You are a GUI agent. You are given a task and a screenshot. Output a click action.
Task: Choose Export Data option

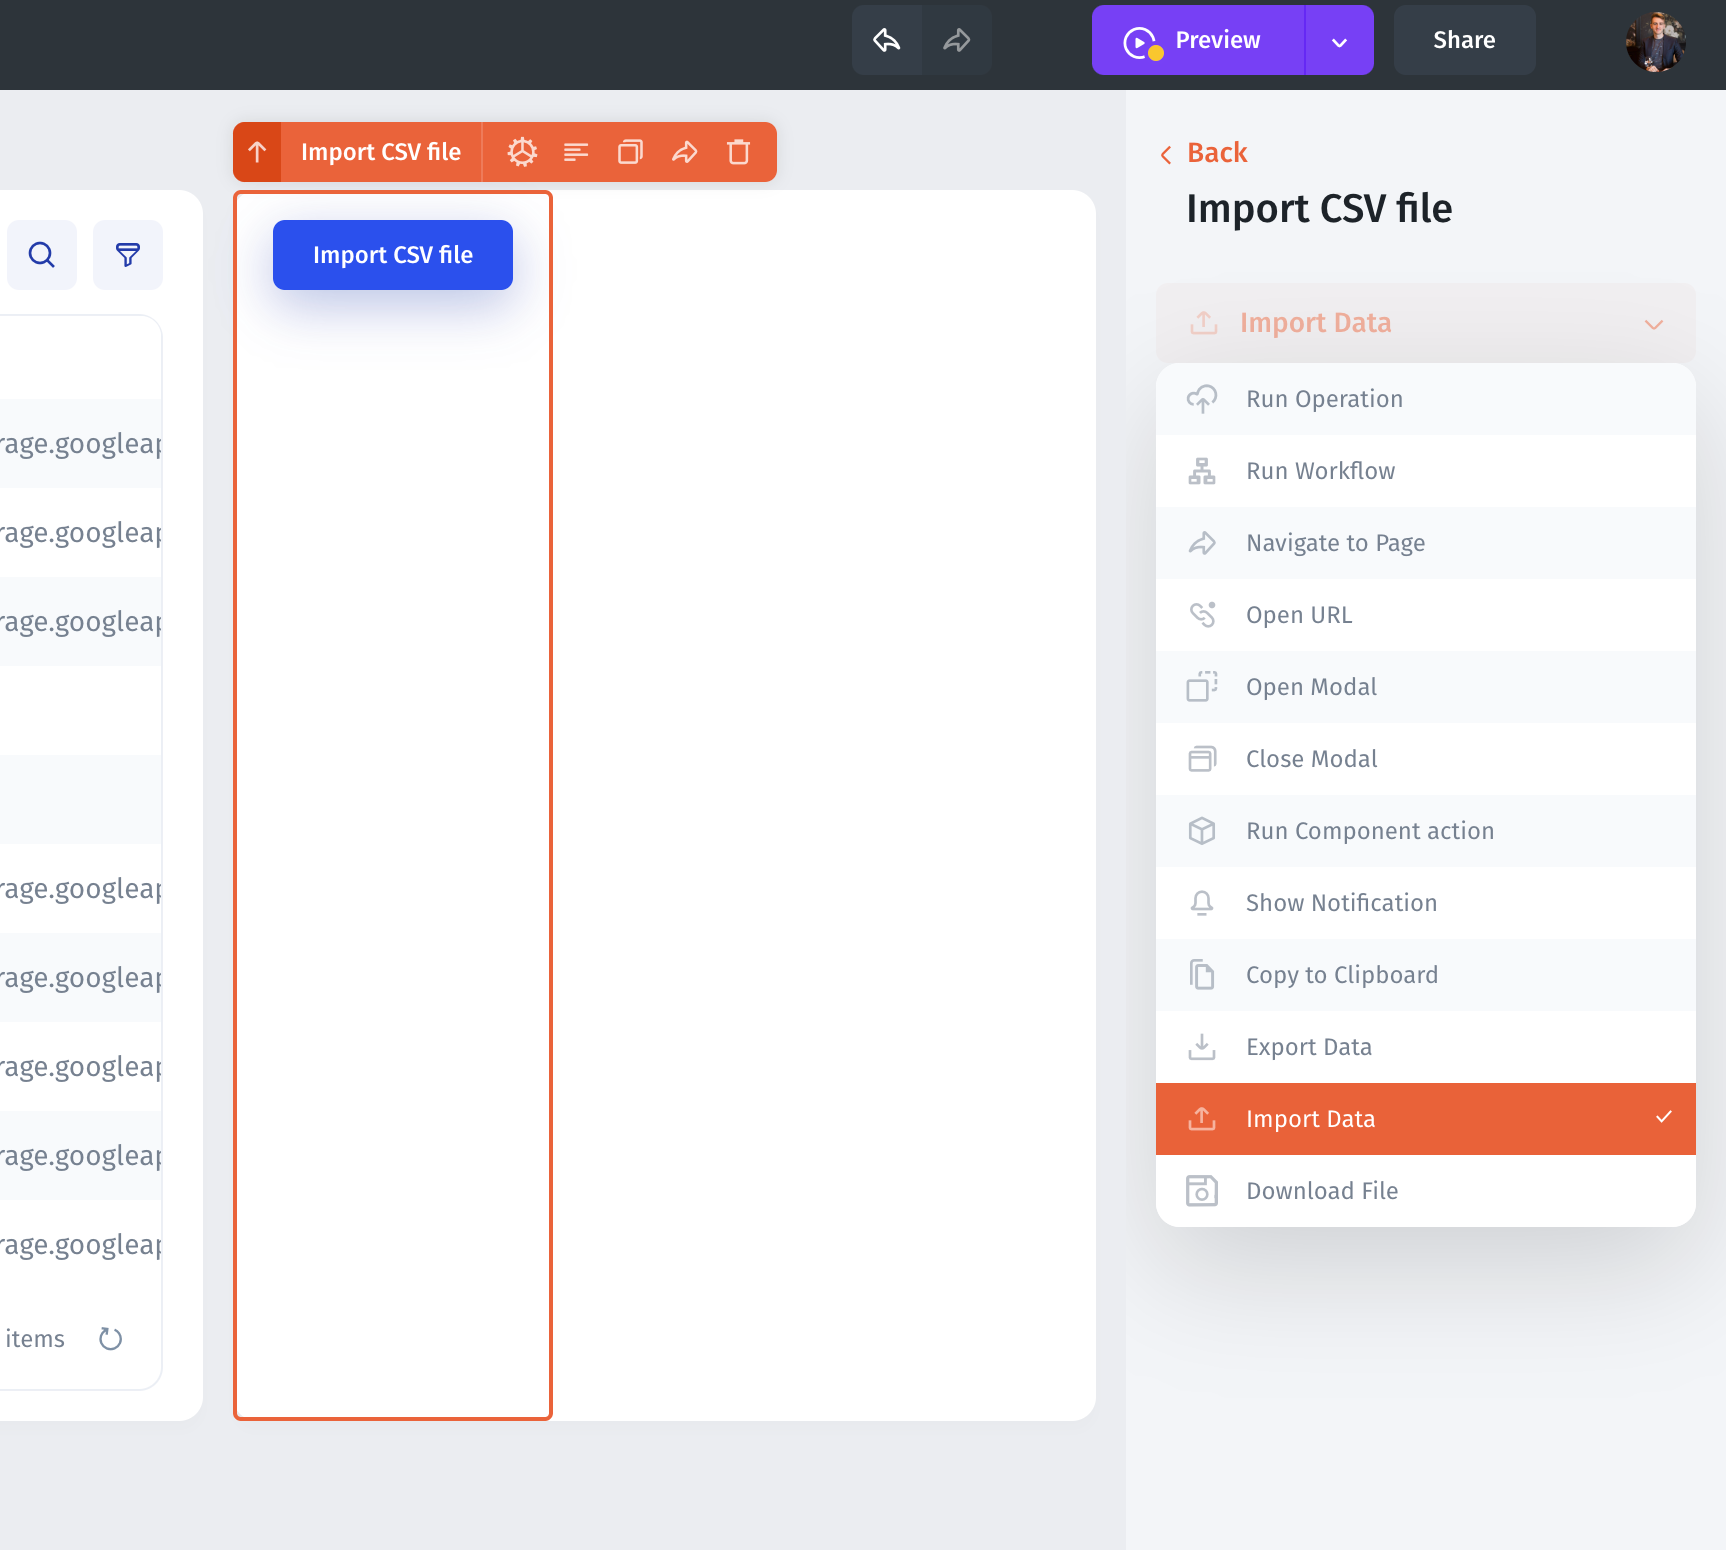pos(1425,1047)
